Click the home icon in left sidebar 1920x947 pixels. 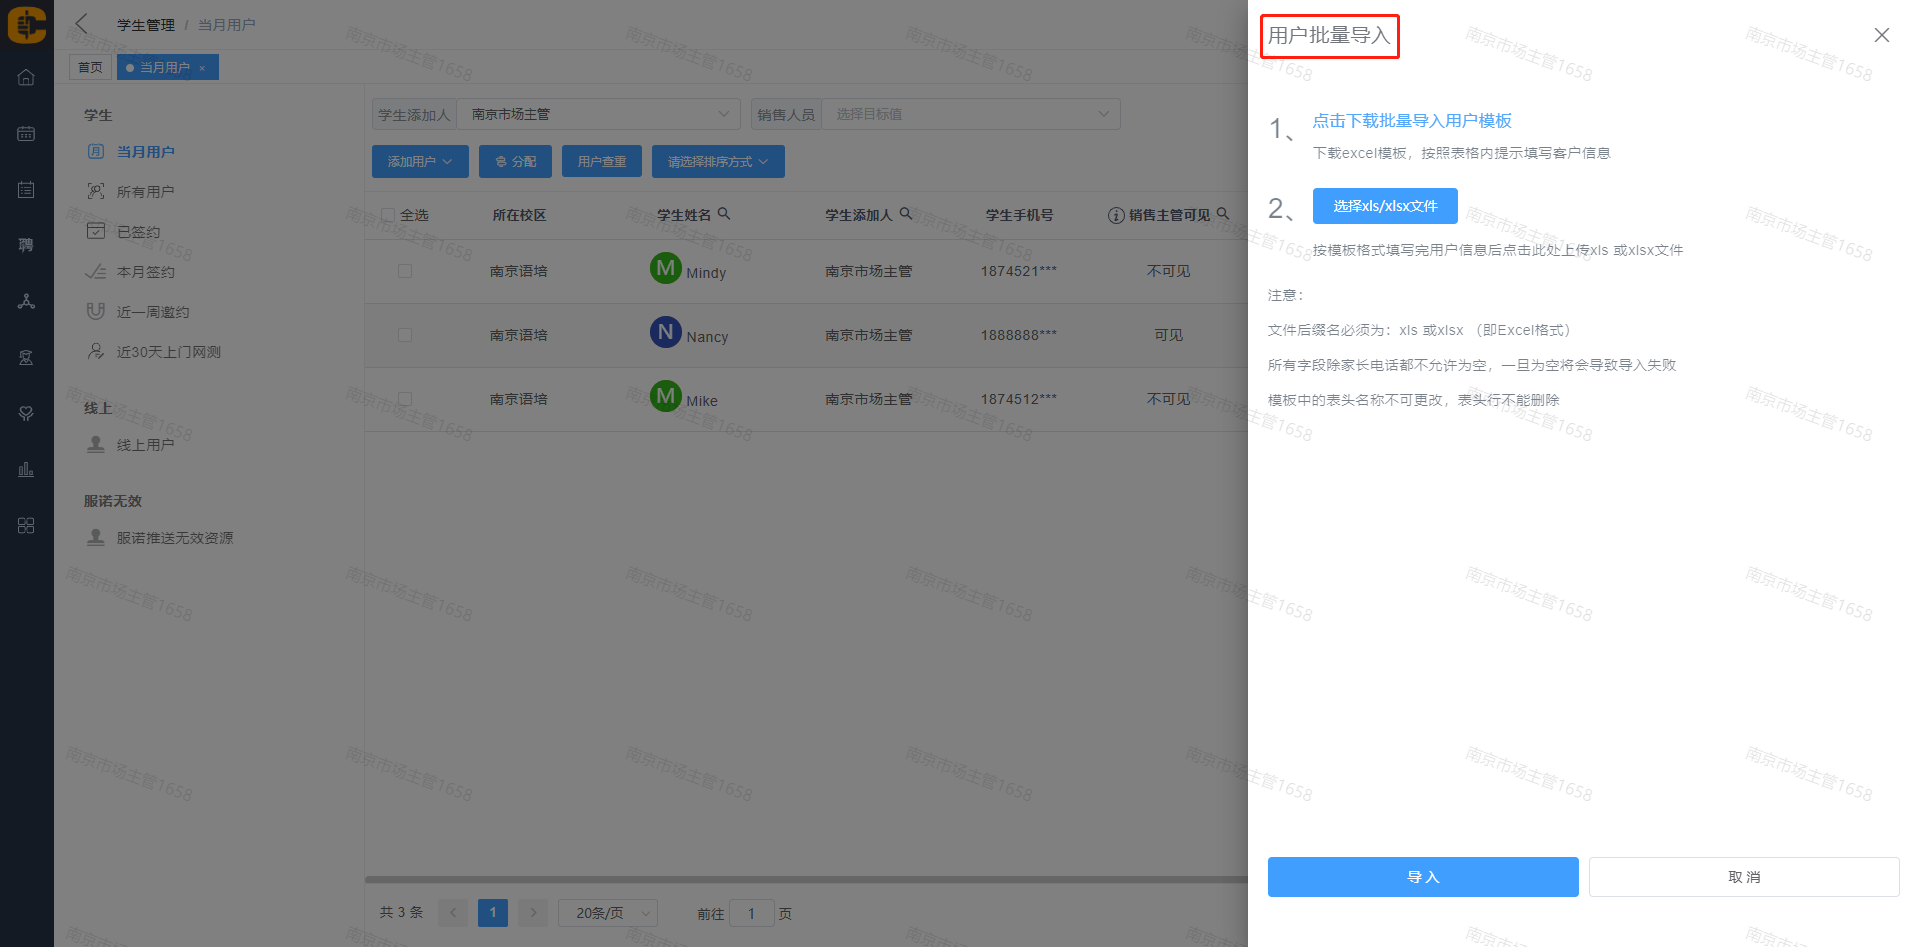click(26, 77)
